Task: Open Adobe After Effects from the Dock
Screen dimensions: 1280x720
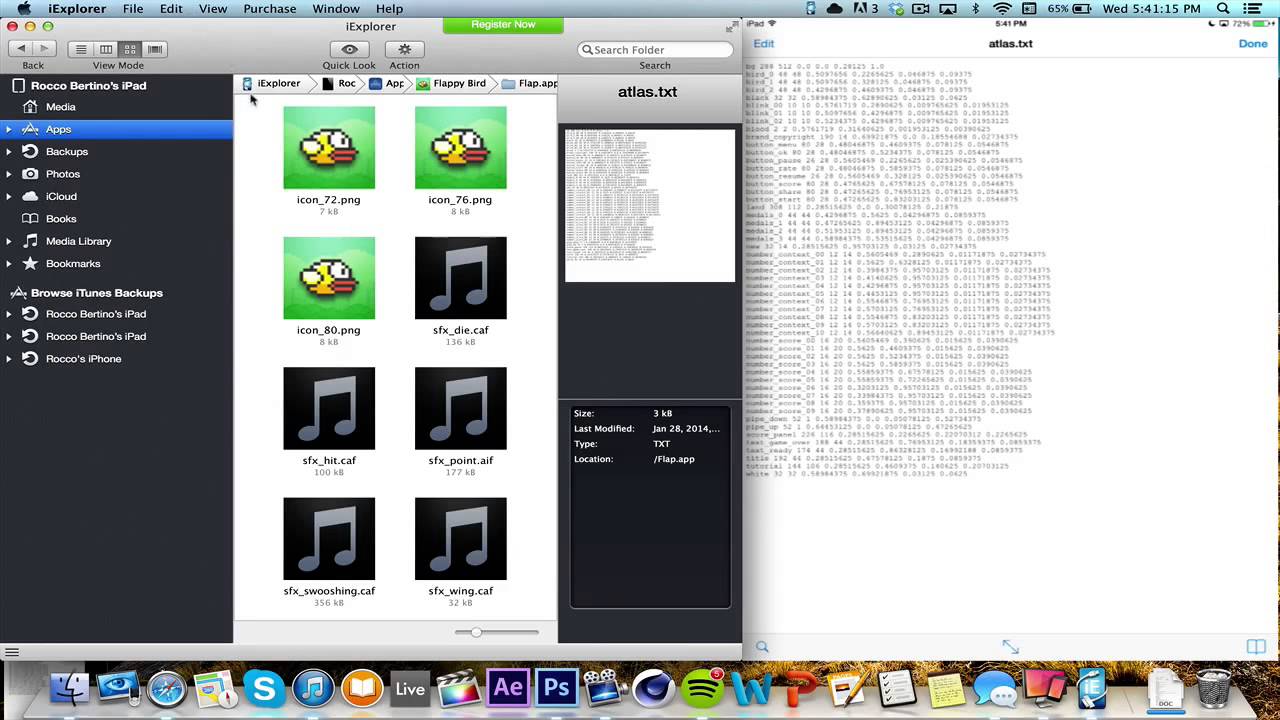Action: point(508,689)
